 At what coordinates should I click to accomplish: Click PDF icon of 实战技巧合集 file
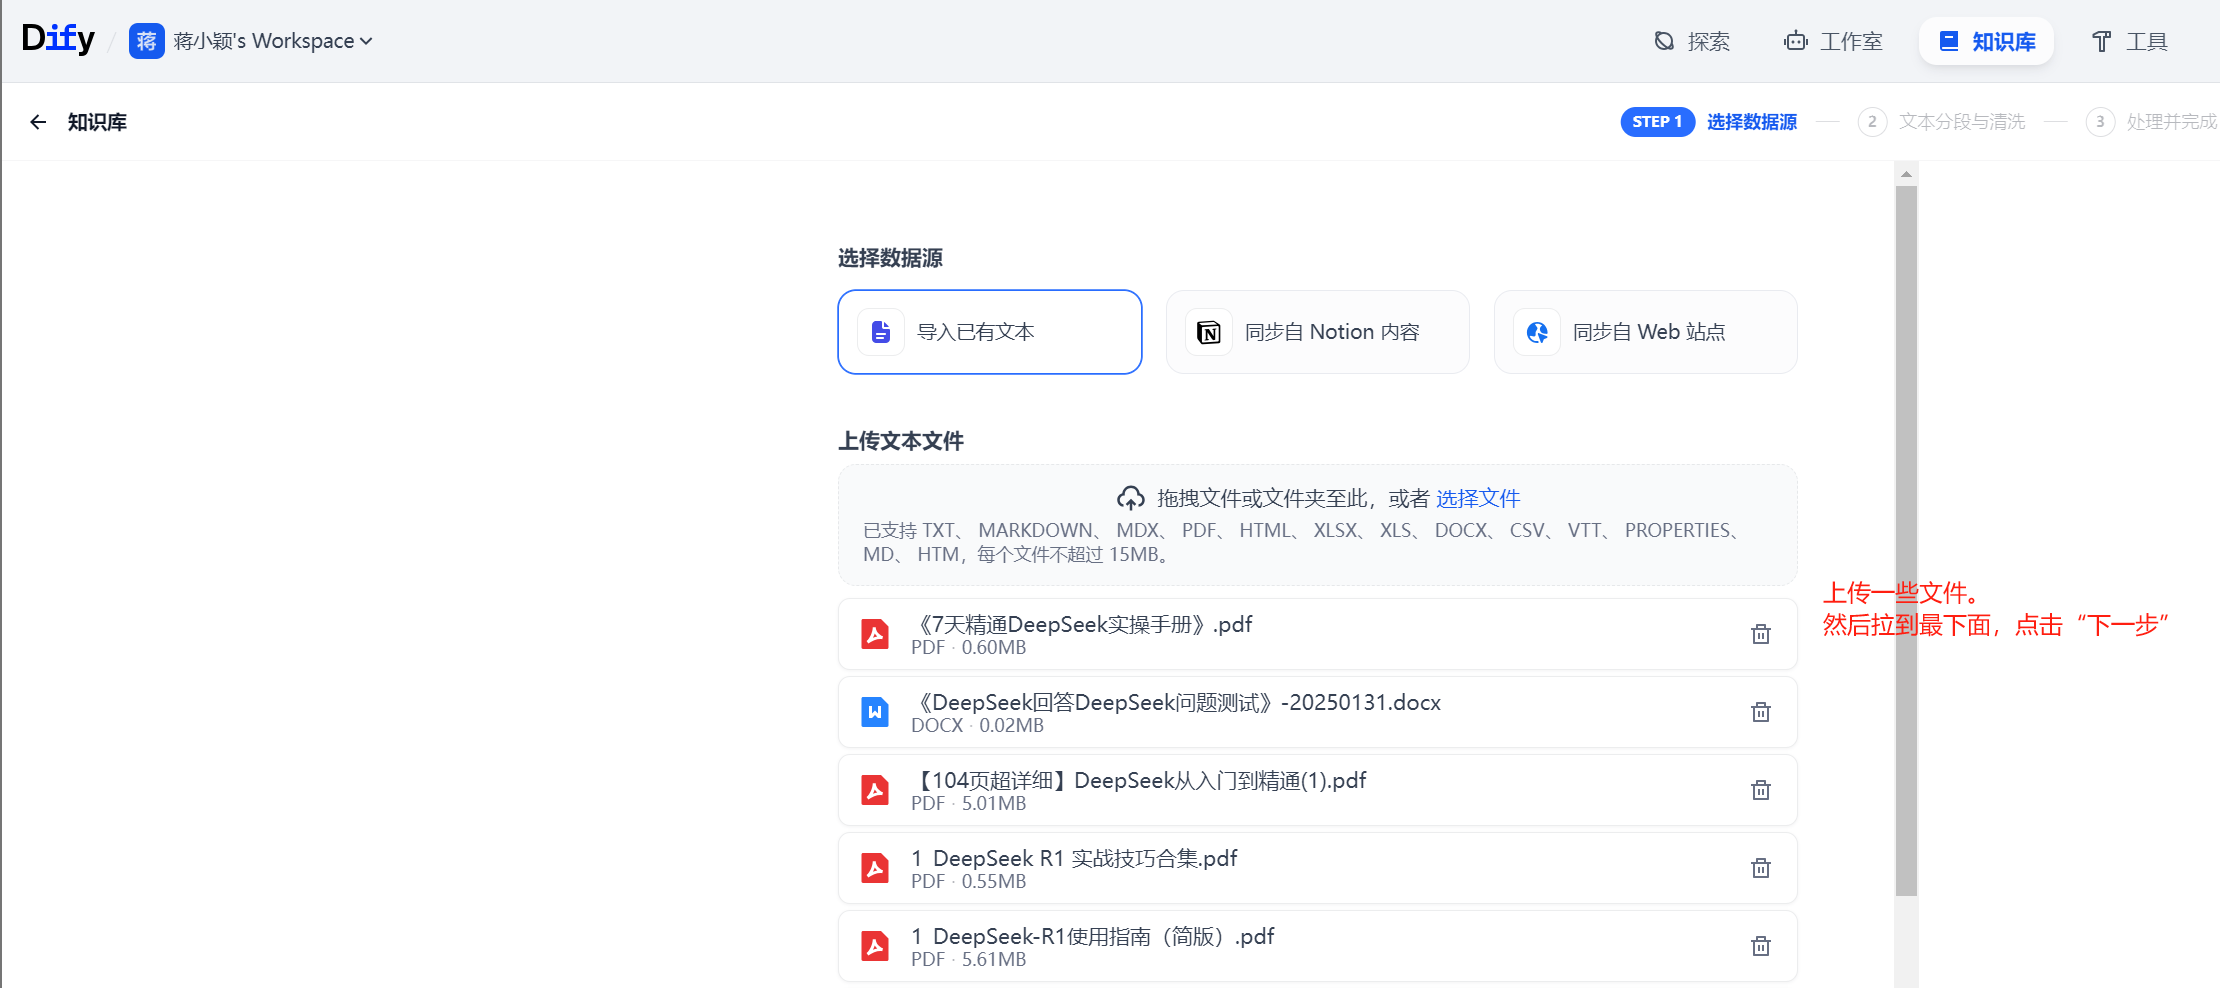coord(875,868)
